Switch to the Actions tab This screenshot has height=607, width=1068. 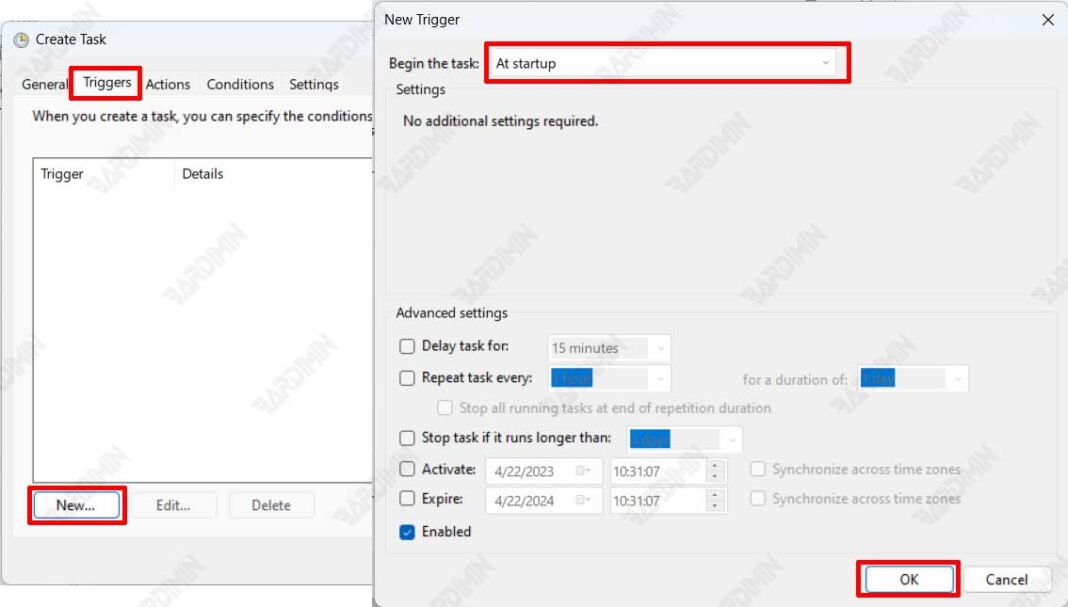click(x=168, y=85)
